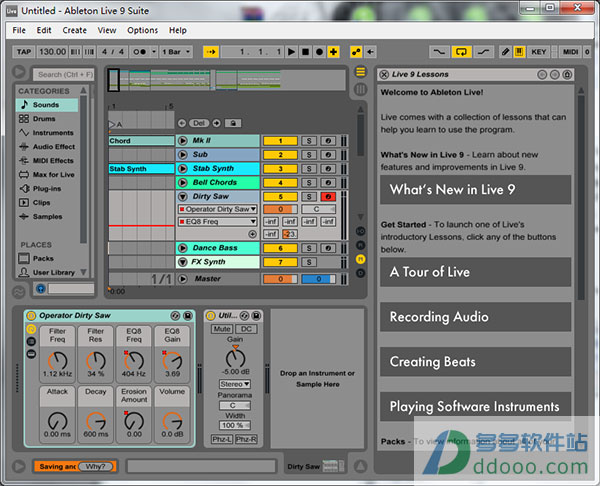Click the transport Play button
This screenshot has width=600, height=486.
(x=291, y=52)
